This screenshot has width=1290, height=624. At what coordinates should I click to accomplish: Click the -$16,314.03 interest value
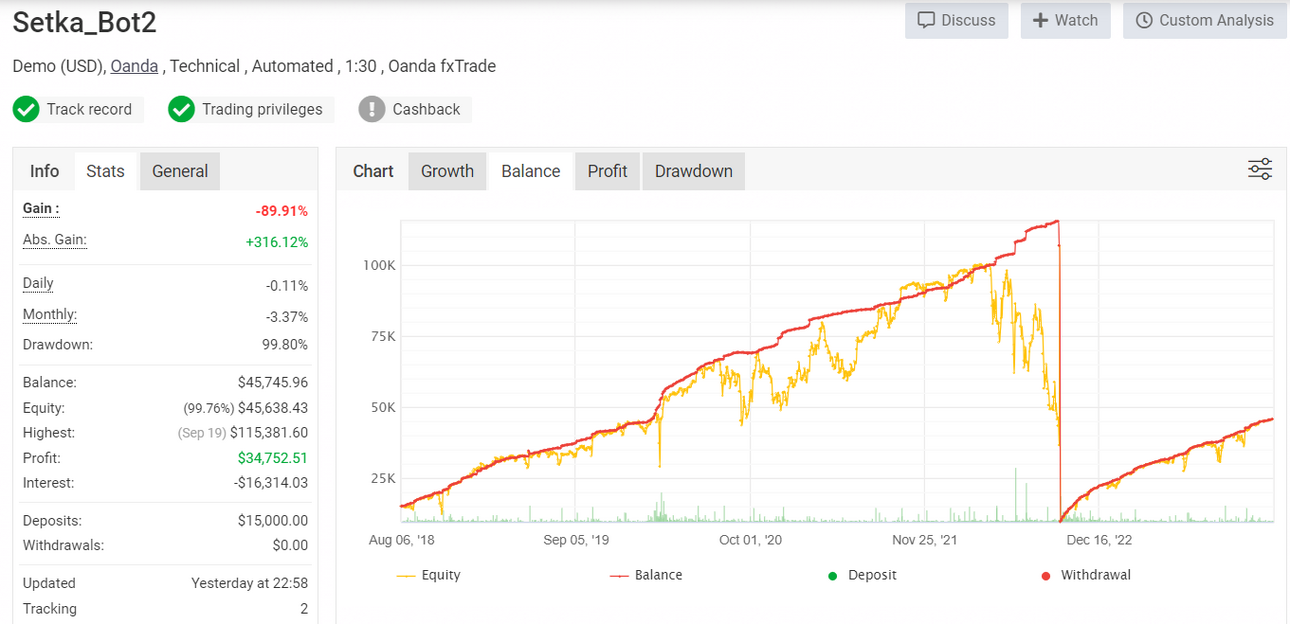point(270,483)
